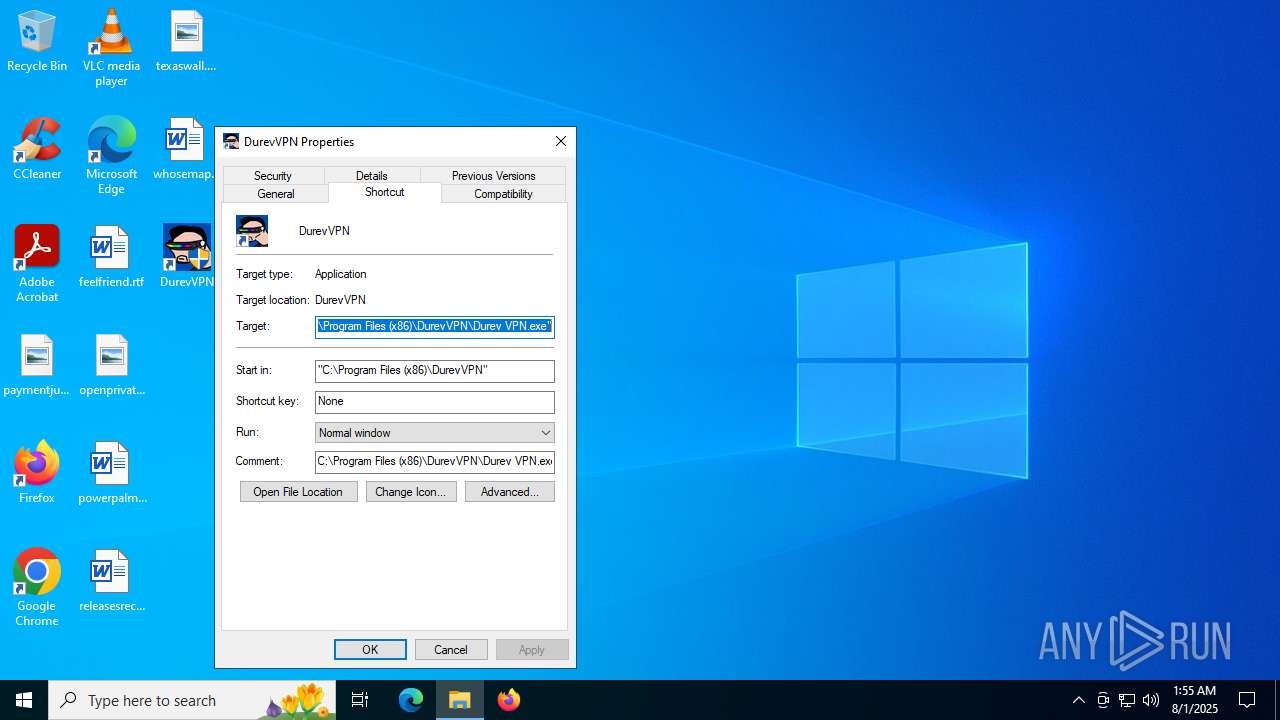Open the Advanced shortcut options
The image size is (1280, 720).
pos(510,492)
